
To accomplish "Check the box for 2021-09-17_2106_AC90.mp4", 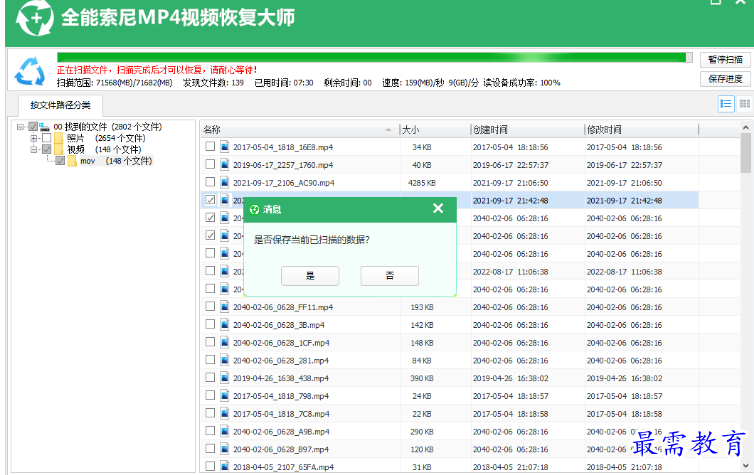I will [x=210, y=182].
